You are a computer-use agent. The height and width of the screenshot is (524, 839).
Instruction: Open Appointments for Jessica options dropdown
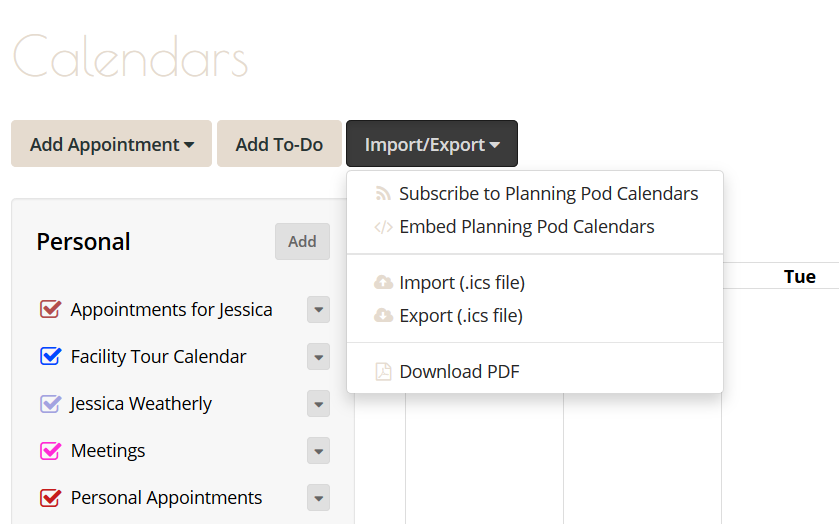tap(318, 309)
